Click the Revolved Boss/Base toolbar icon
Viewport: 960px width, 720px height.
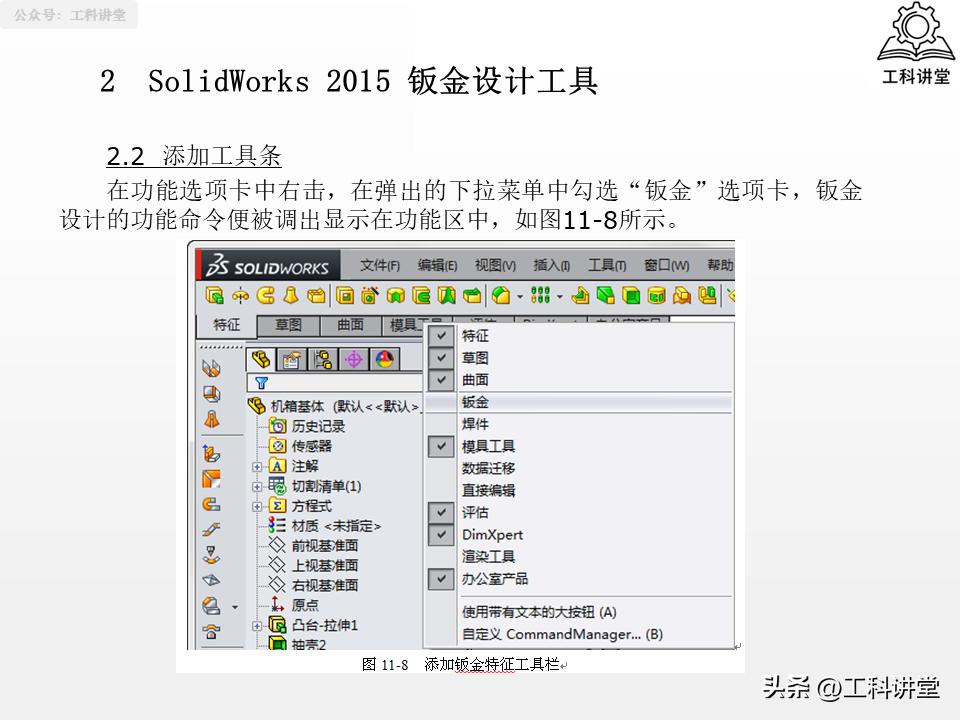(x=240, y=296)
